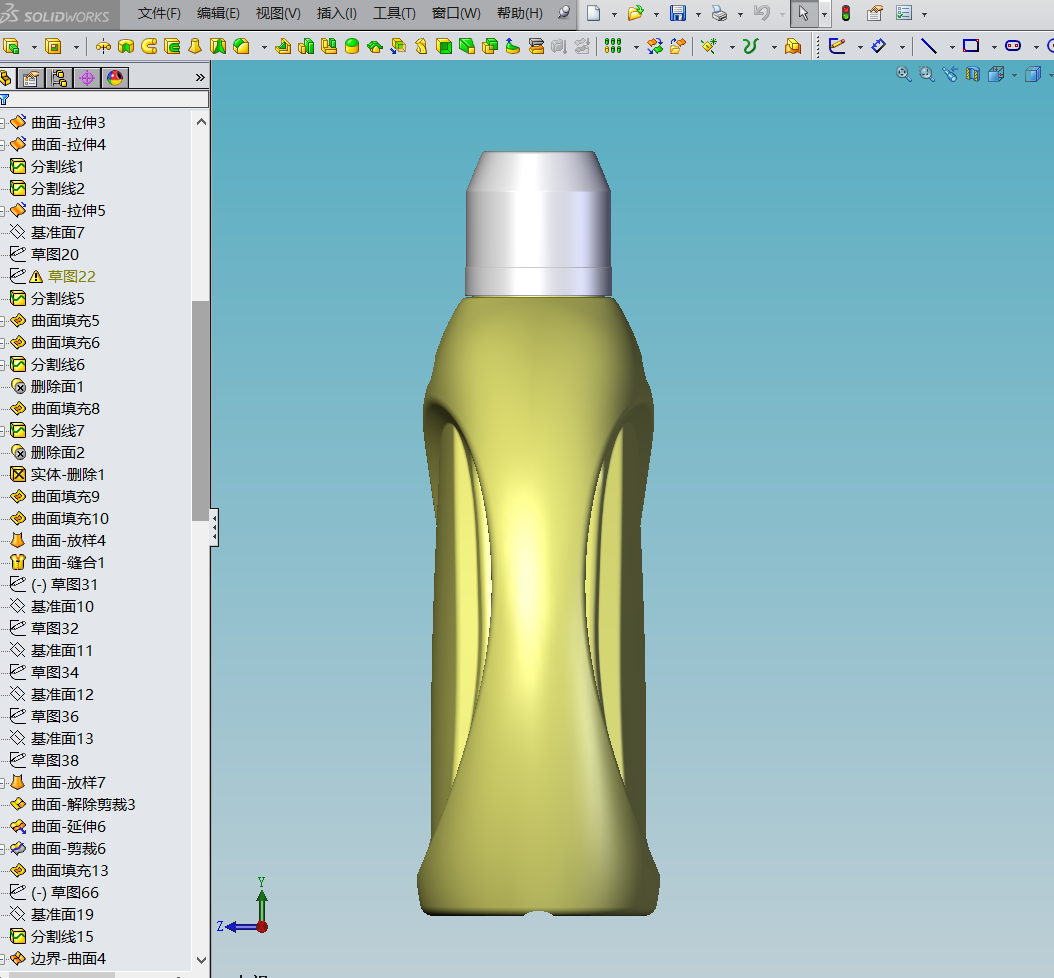Open the dropdown arrow beside the Line tool
The width and height of the screenshot is (1054, 978).
(952, 47)
